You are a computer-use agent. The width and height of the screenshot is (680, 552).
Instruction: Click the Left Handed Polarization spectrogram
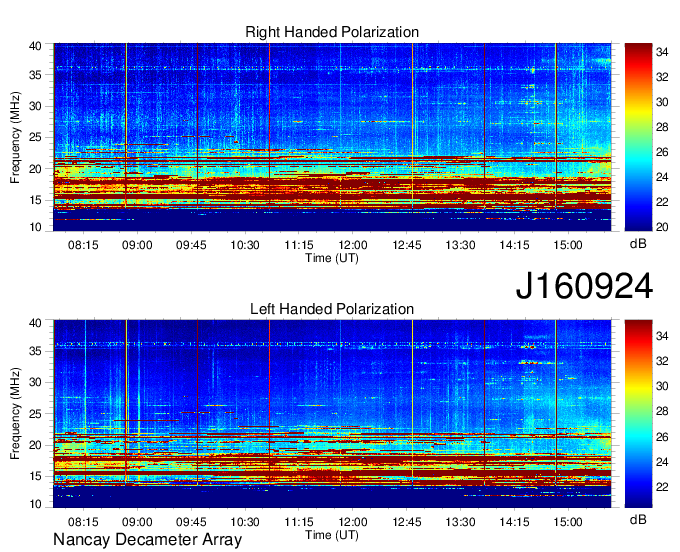pyautogui.click(x=332, y=414)
